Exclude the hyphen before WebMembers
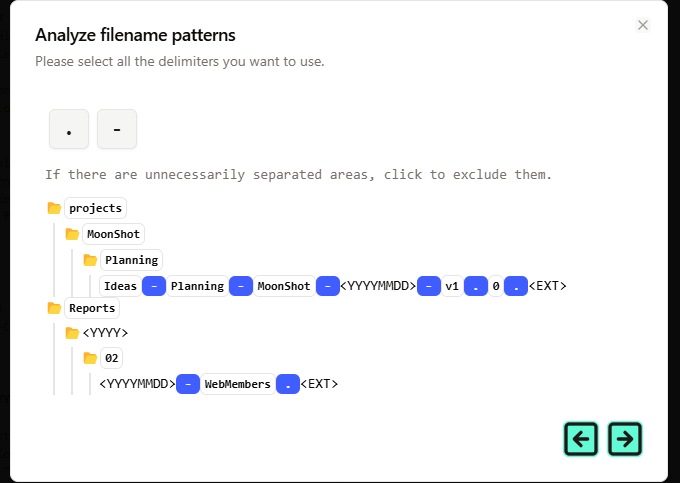Viewport: 680px width, 483px height. point(188,383)
